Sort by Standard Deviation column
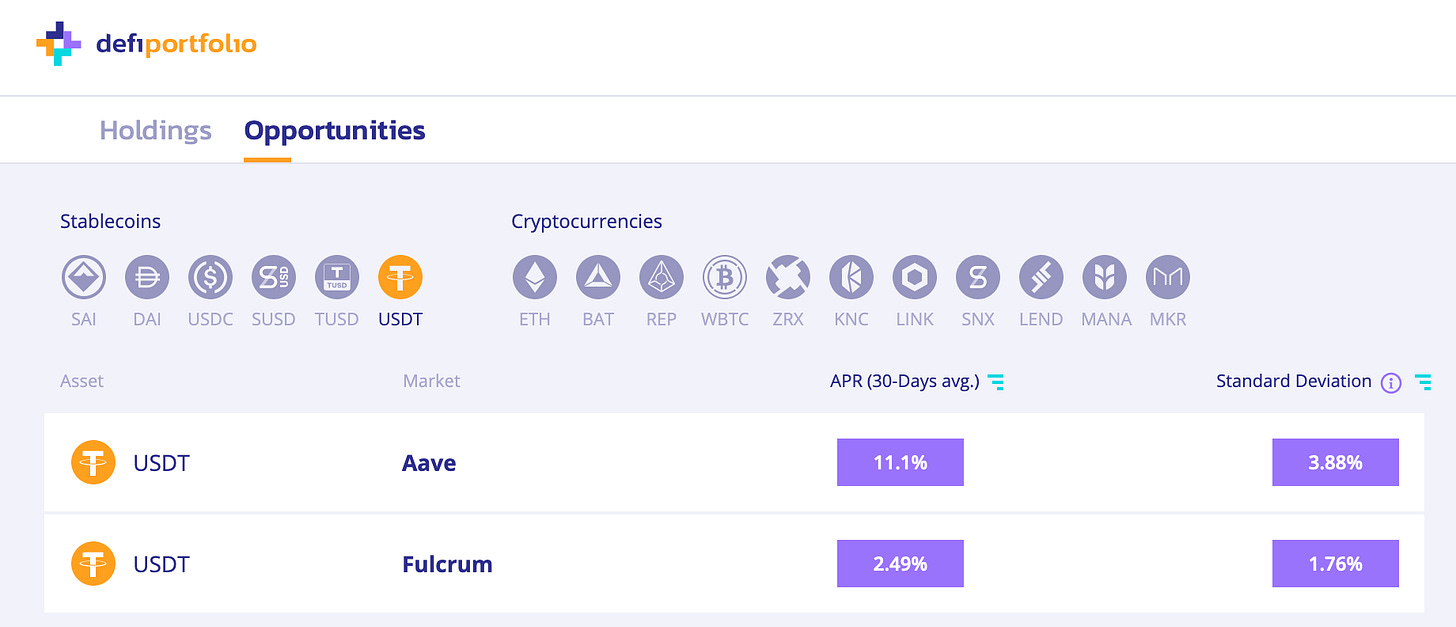The image size is (1456, 627). click(1423, 381)
